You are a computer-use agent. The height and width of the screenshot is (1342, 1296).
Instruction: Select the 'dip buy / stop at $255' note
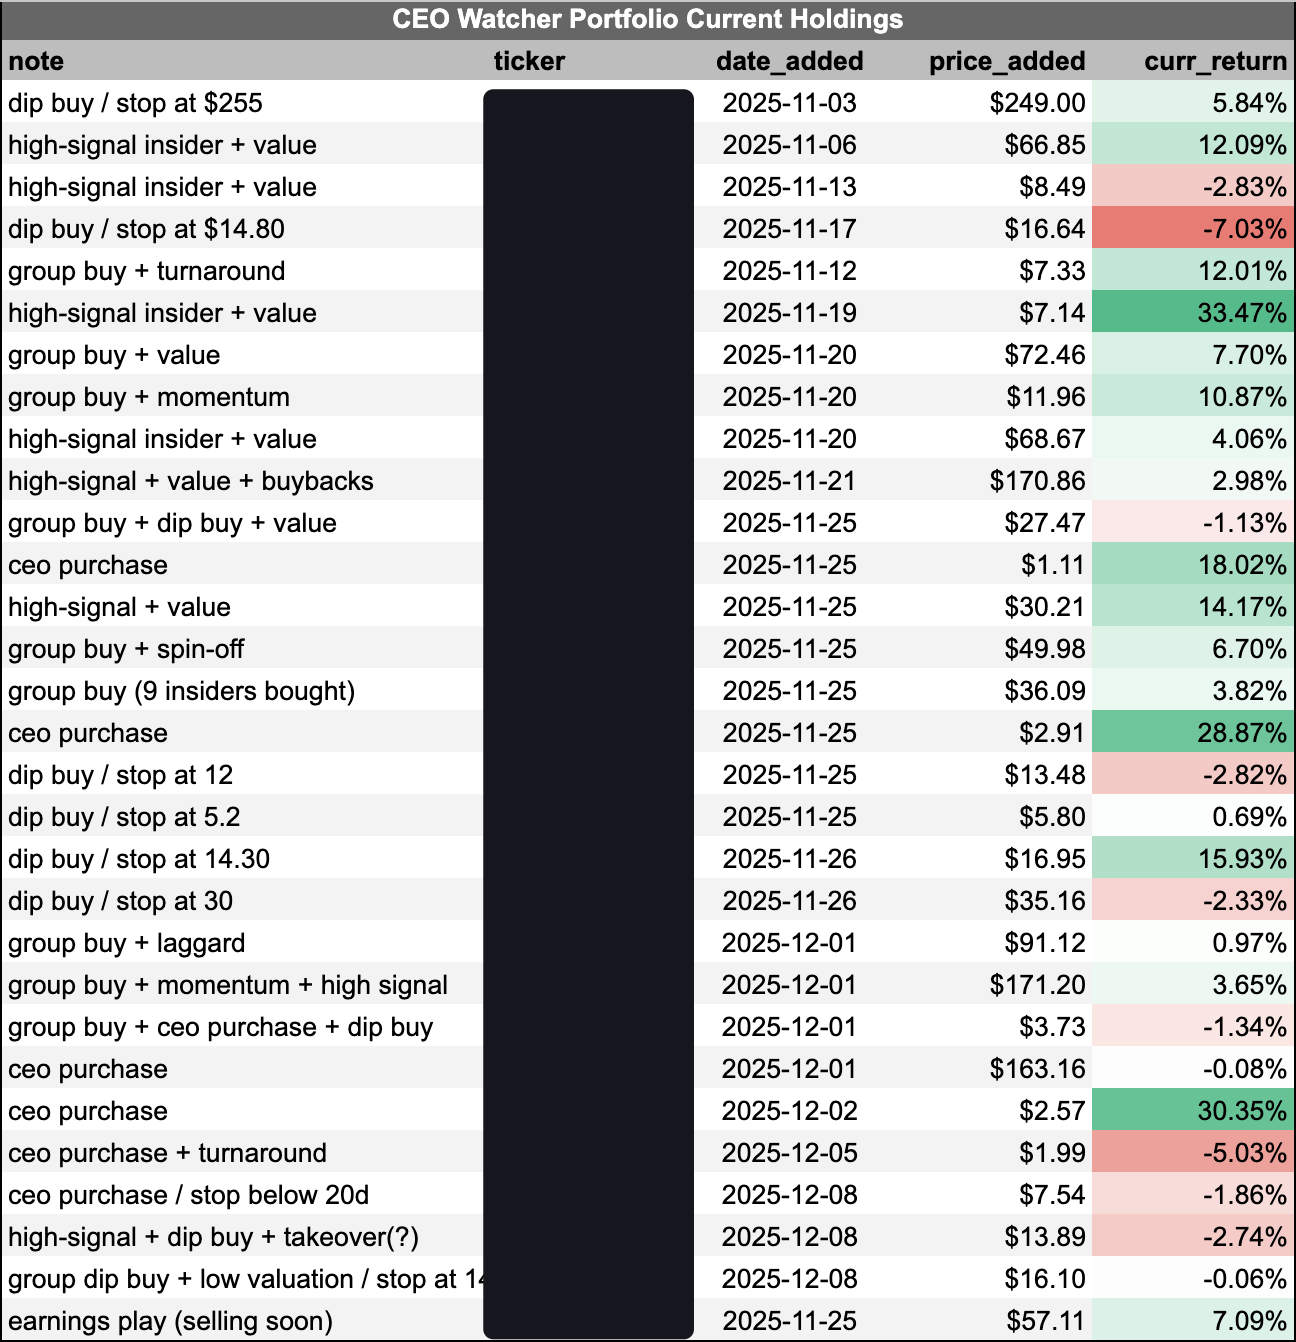point(136,103)
